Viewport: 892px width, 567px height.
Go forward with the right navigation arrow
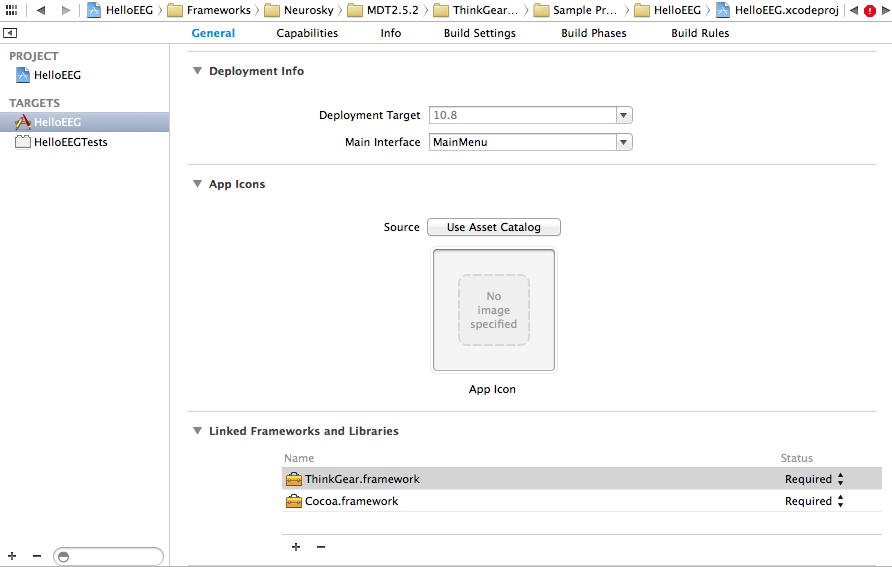pos(66,10)
